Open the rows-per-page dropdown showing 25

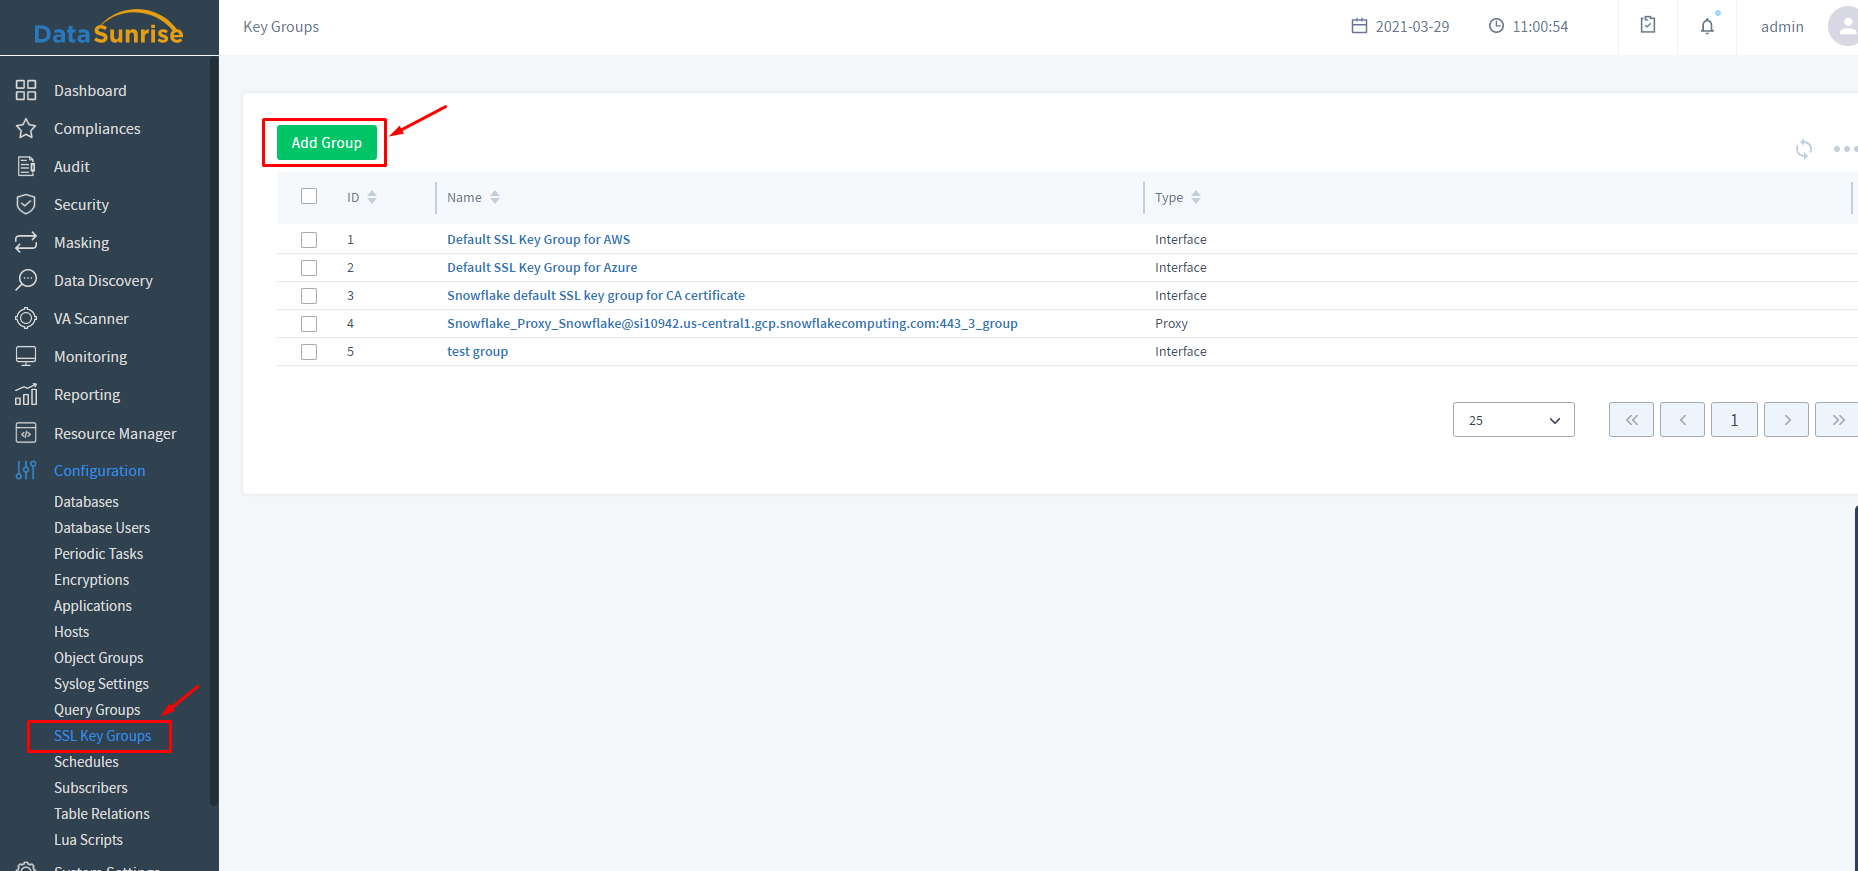1513,420
